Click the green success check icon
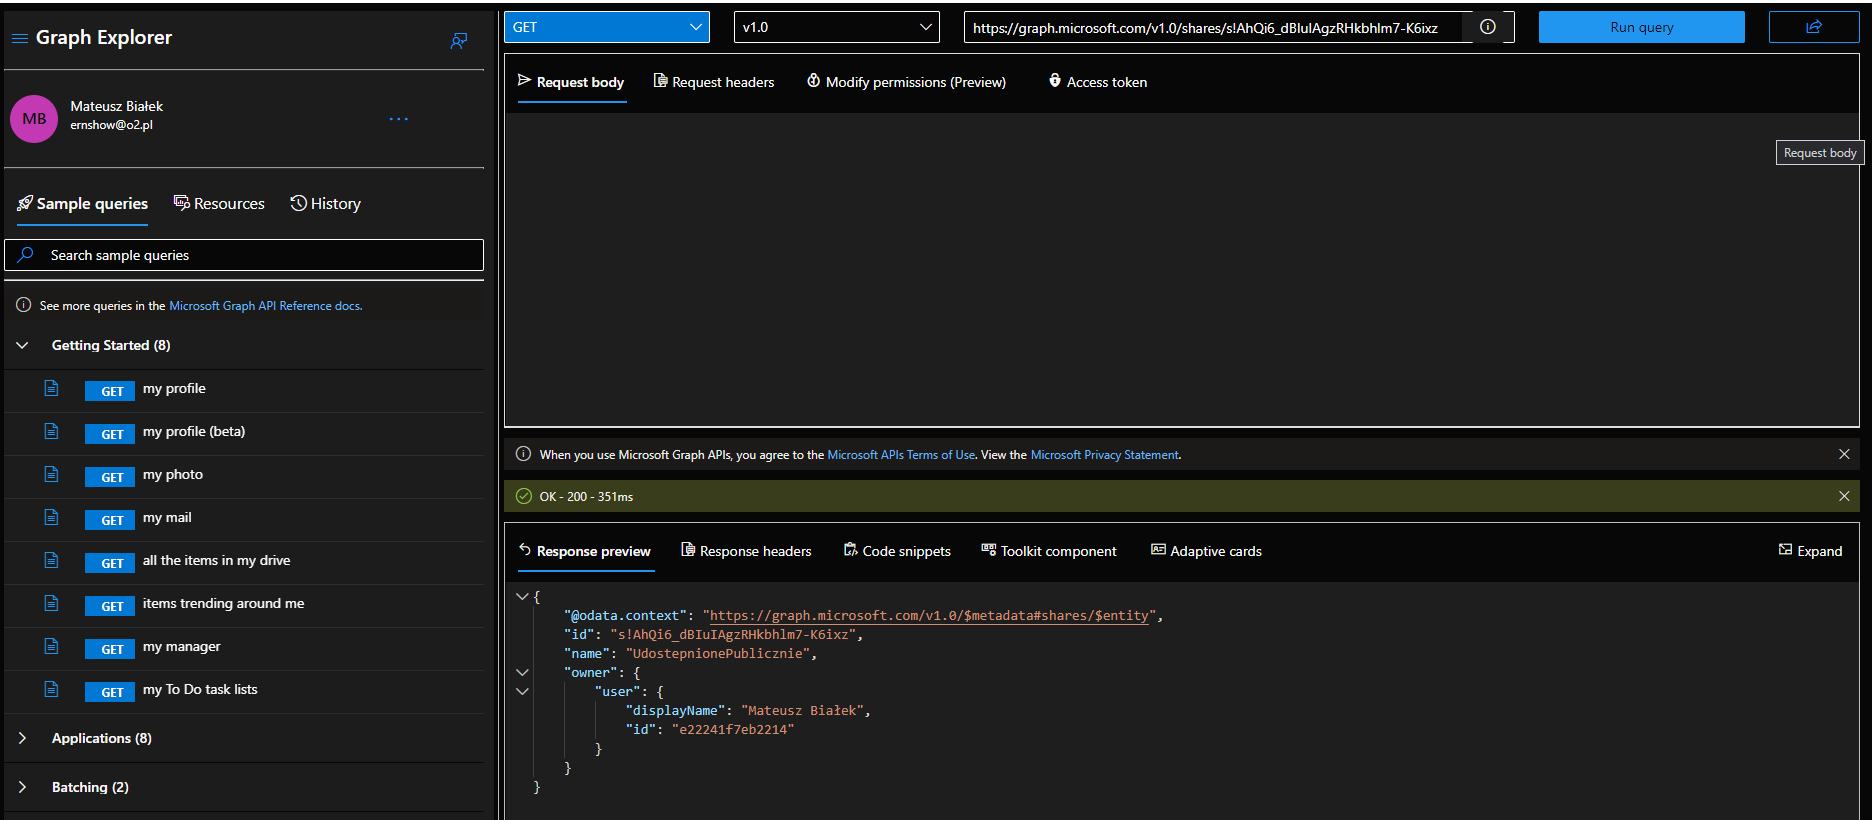This screenshot has width=1872, height=820. click(524, 496)
